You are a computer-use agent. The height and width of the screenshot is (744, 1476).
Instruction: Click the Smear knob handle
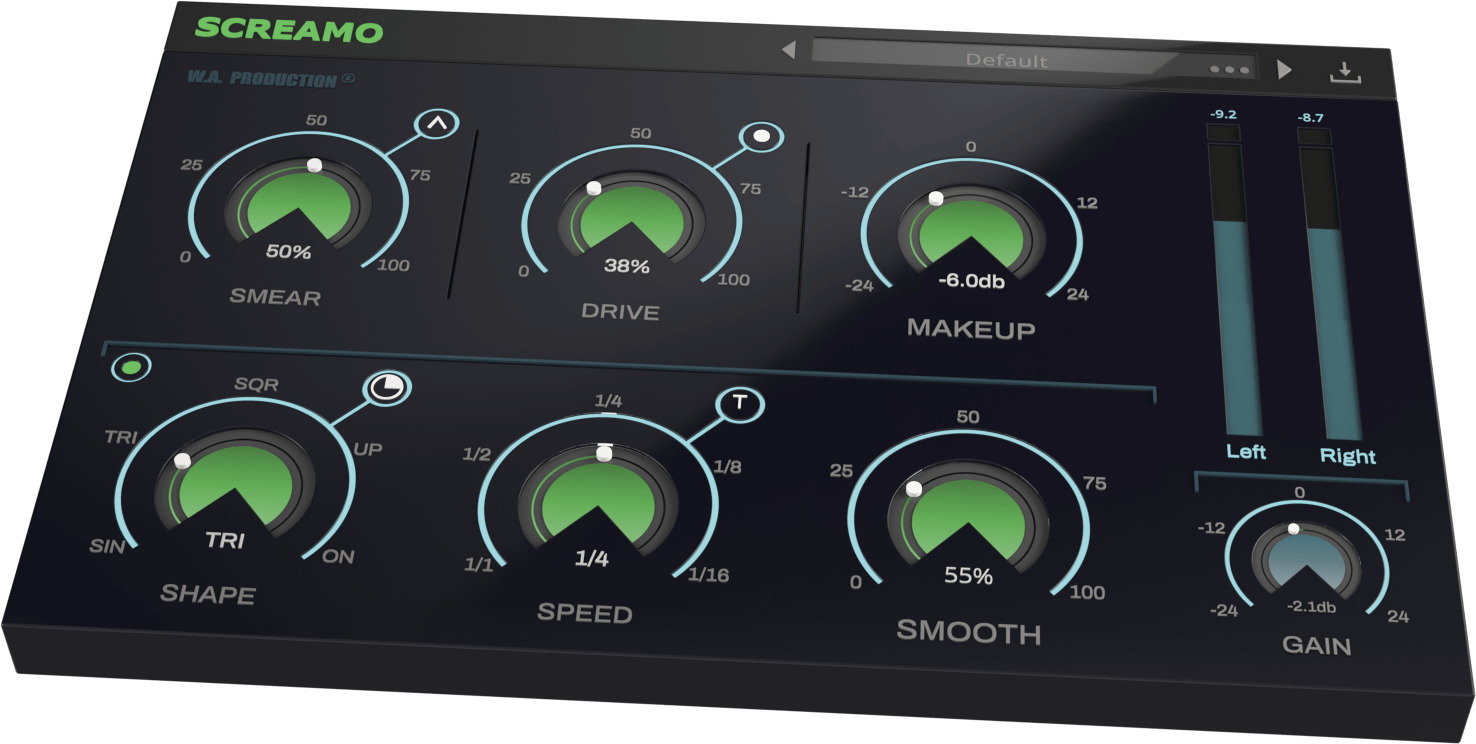click(x=314, y=166)
